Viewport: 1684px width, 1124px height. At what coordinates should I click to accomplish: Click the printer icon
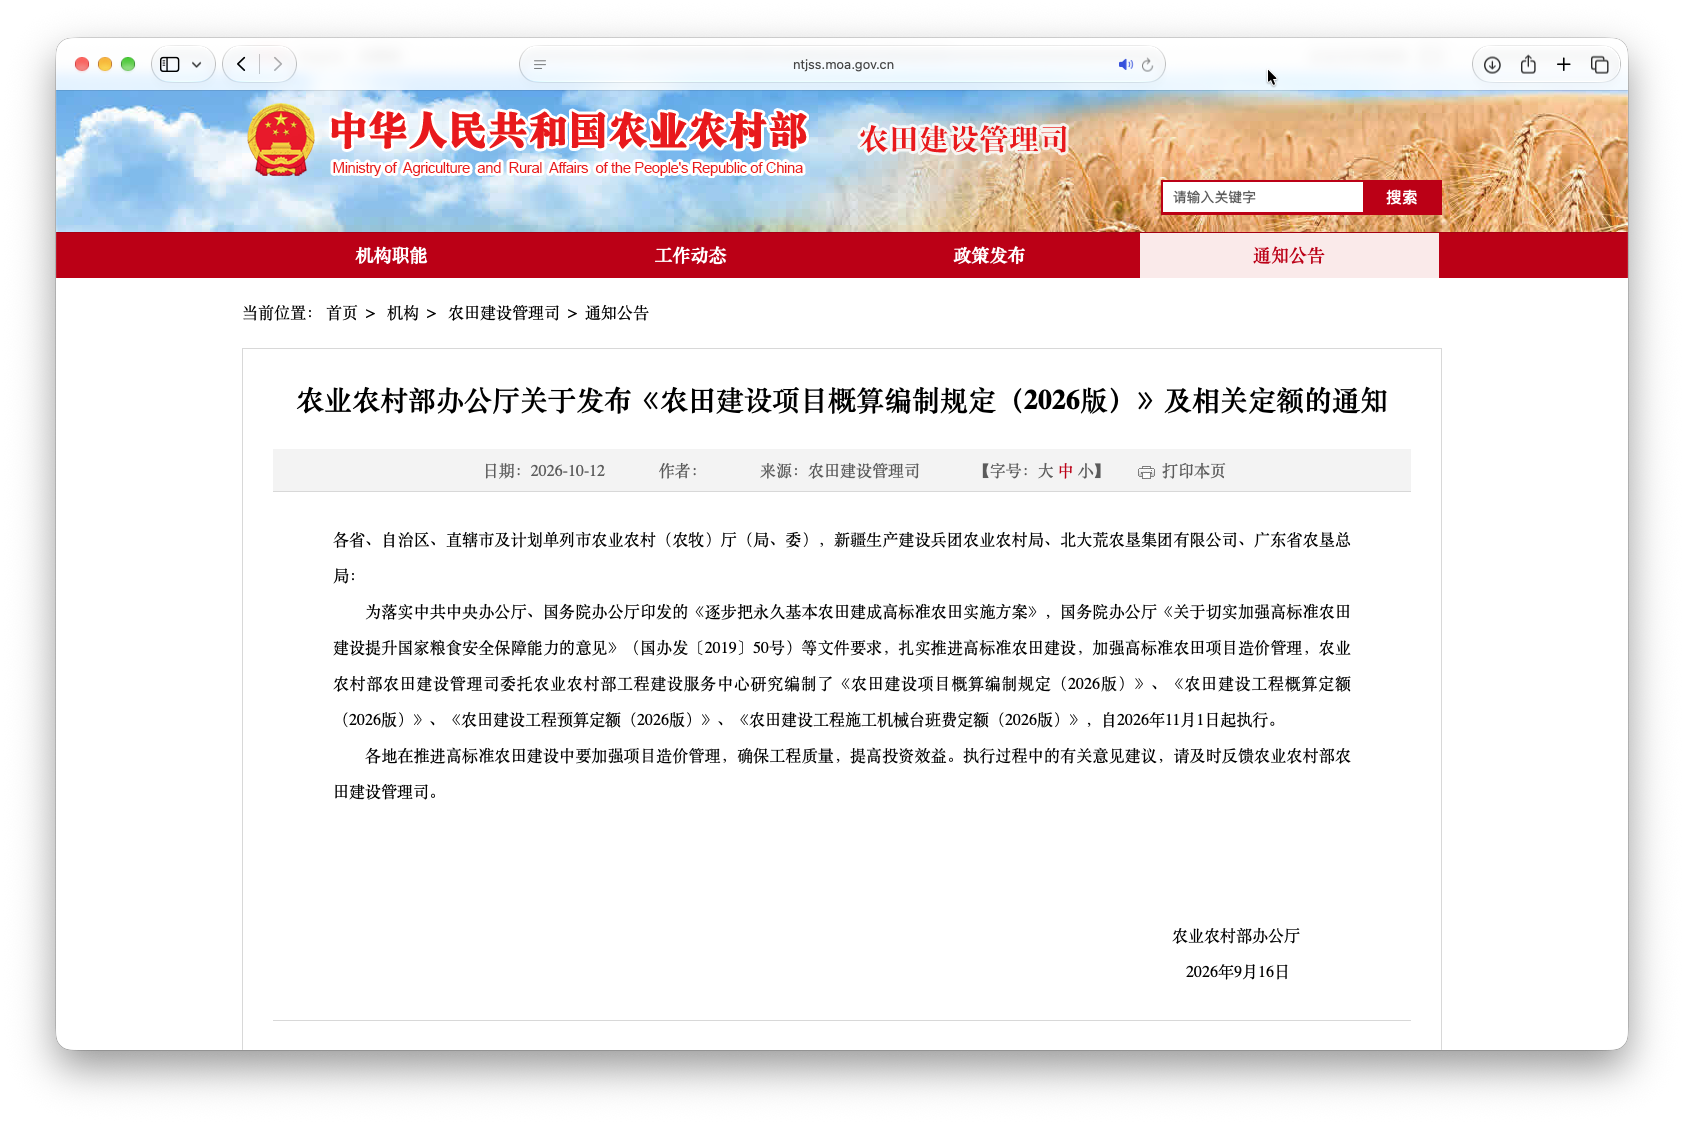[x=1146, y=472]
